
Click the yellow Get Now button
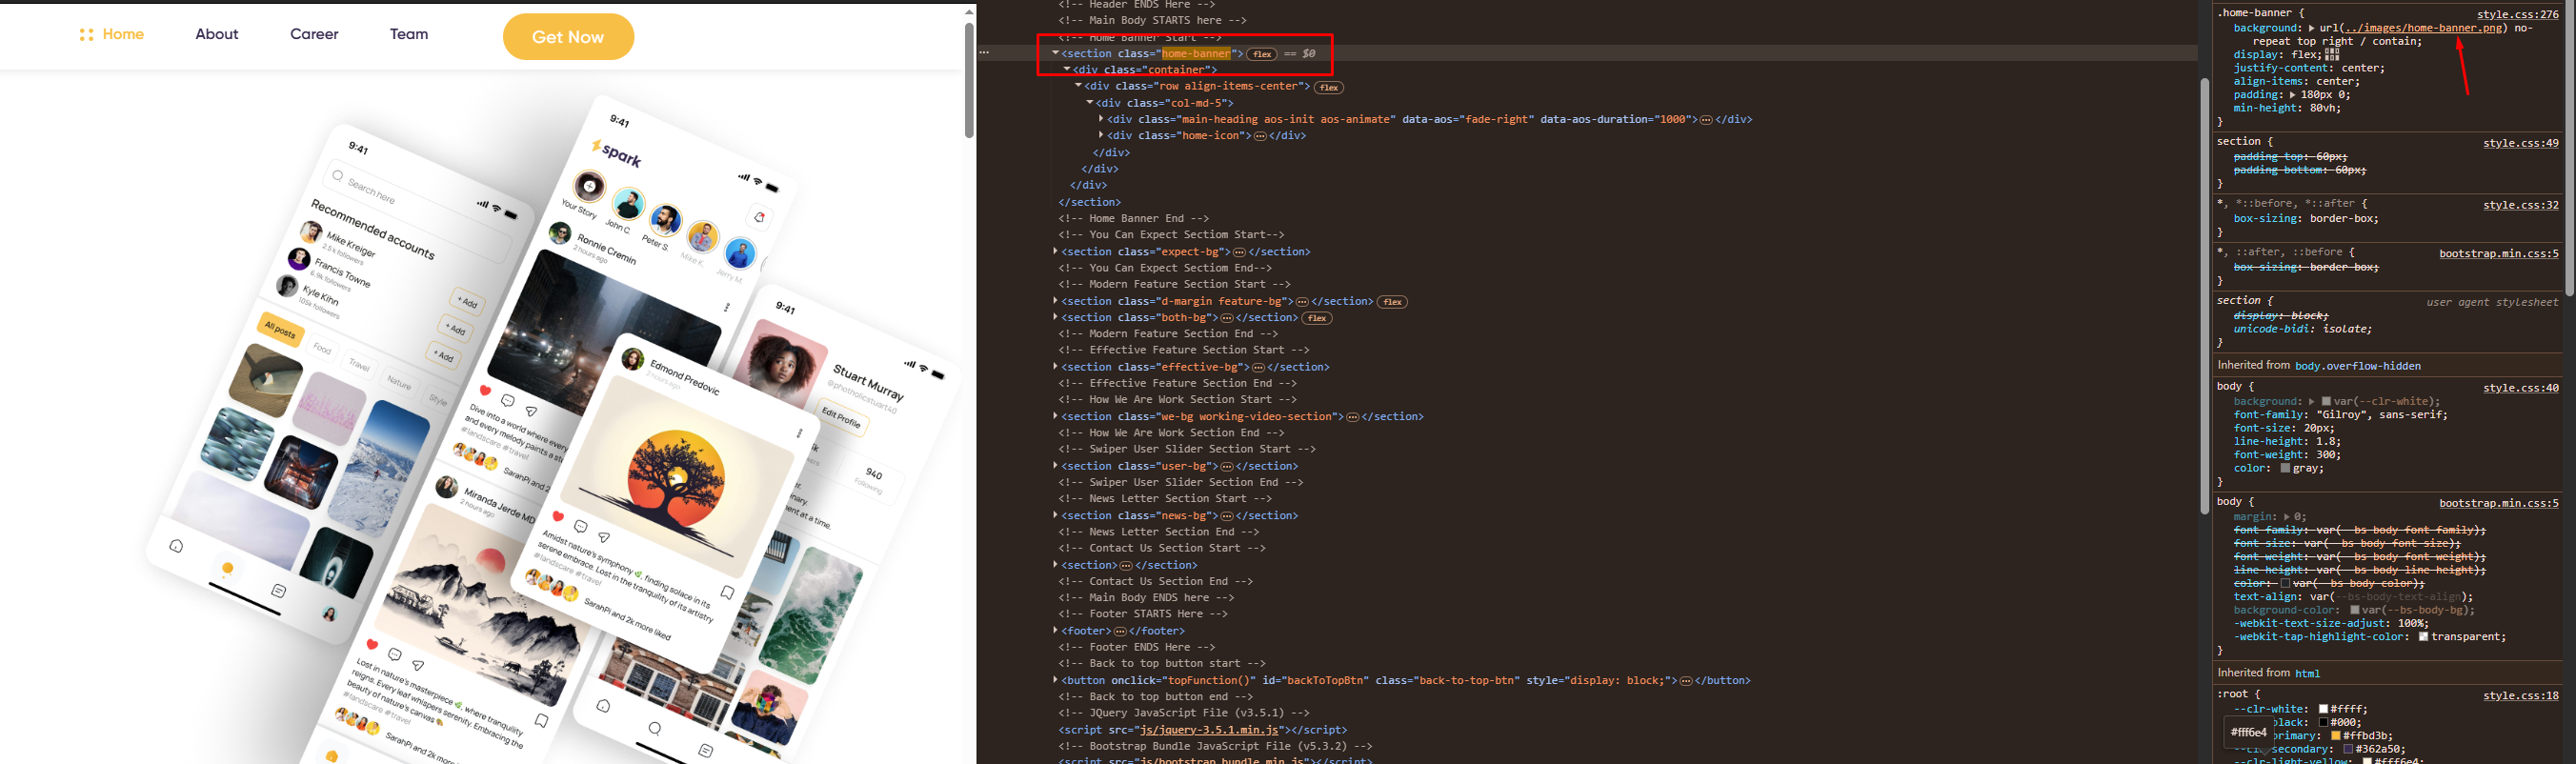(x=568, y=37)
